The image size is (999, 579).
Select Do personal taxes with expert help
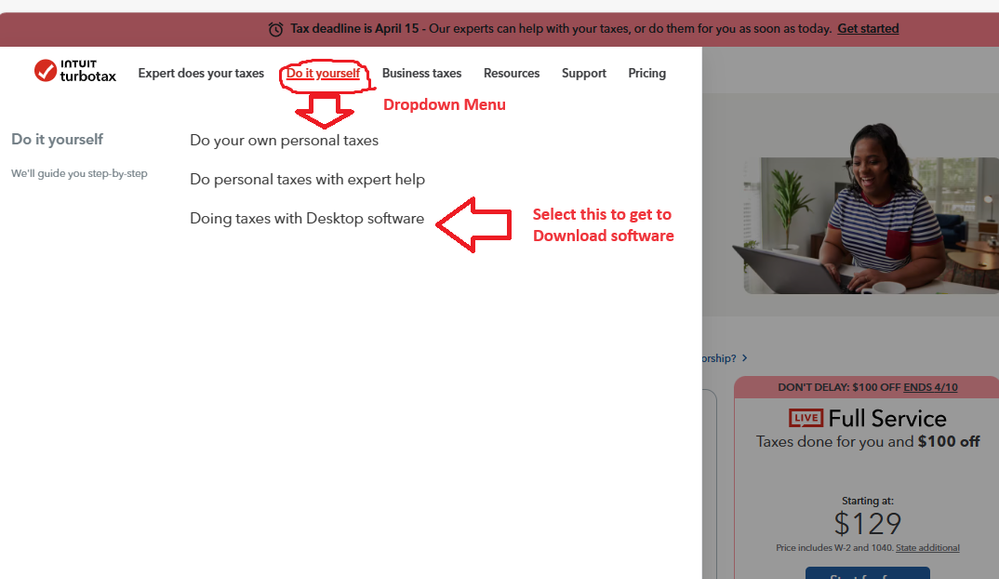coord(307,180)
